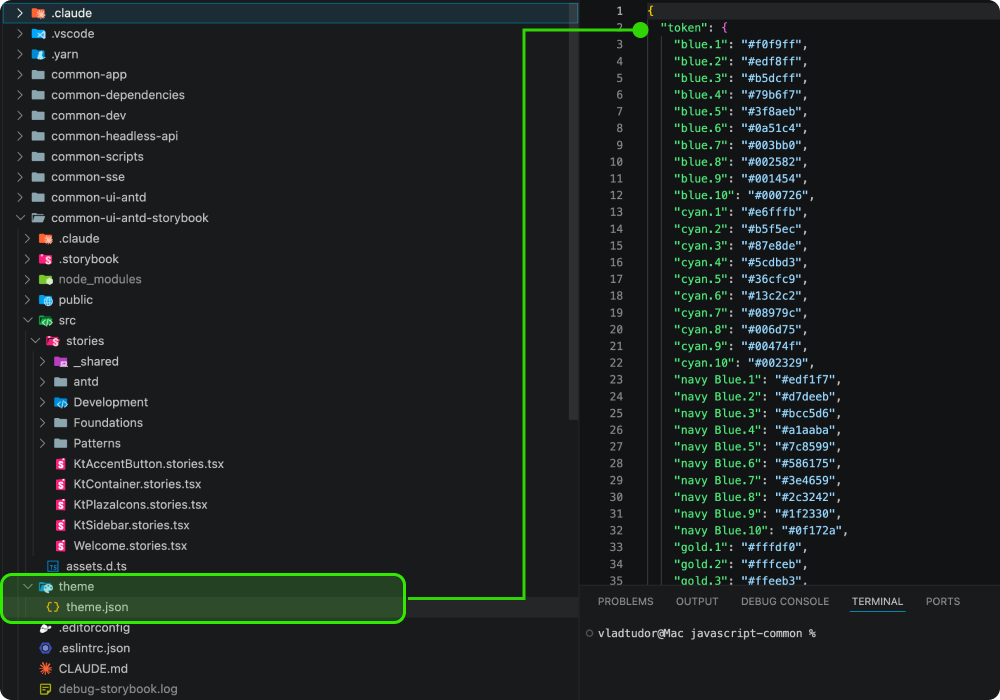Click the "blue.10" value "#000726"

778,195
